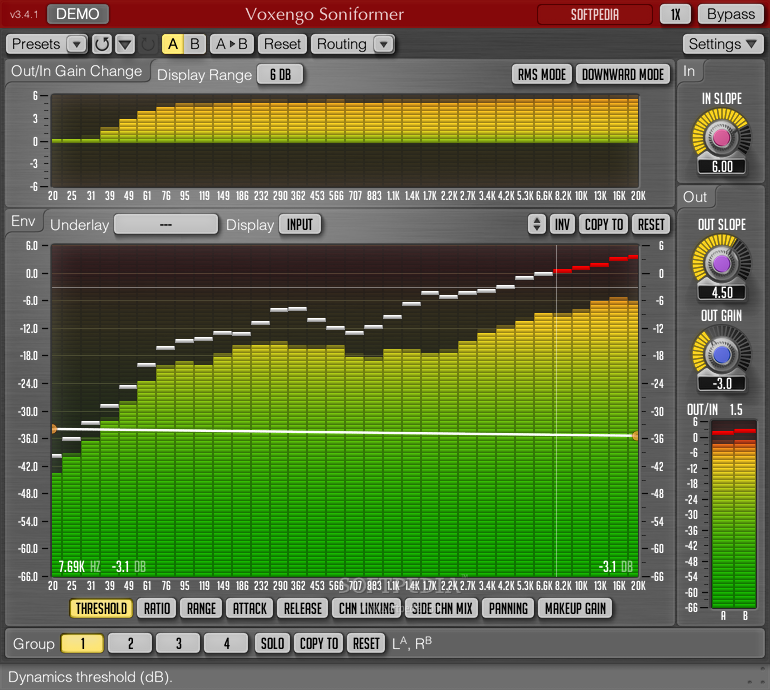This screenshot has width=770, height=690.
Task: Click the '7.69K HZ' frequency readout
Action: tap(79, 567)
